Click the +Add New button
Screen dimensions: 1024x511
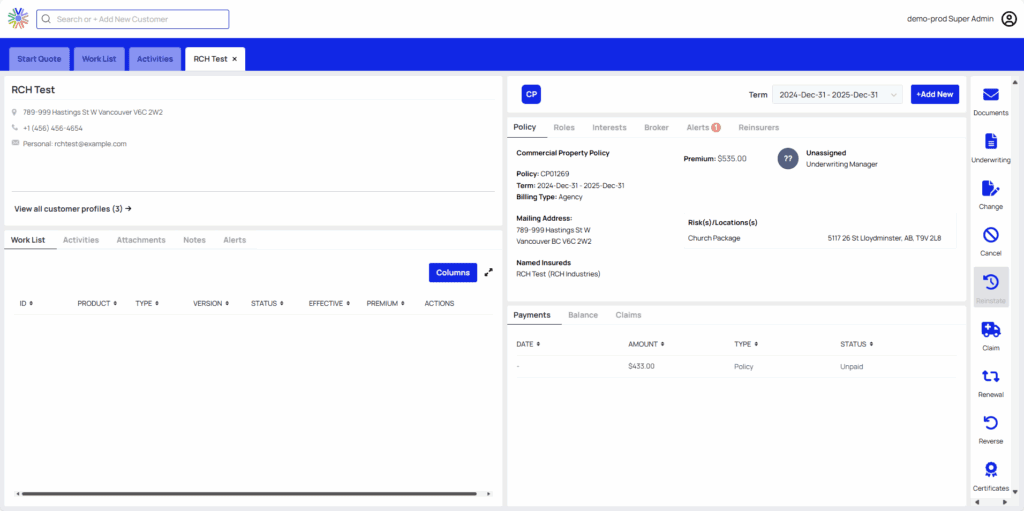pyautogui.click(x=935, y=94)
